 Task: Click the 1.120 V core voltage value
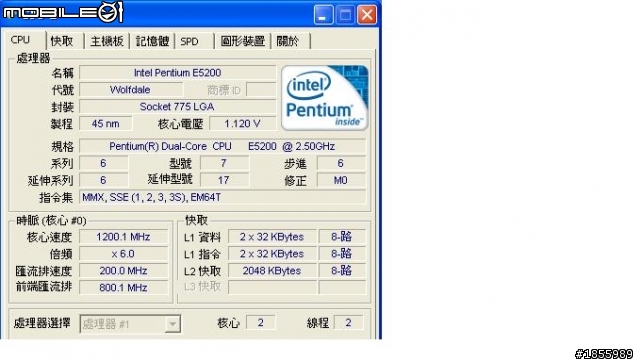coord(242,124)
